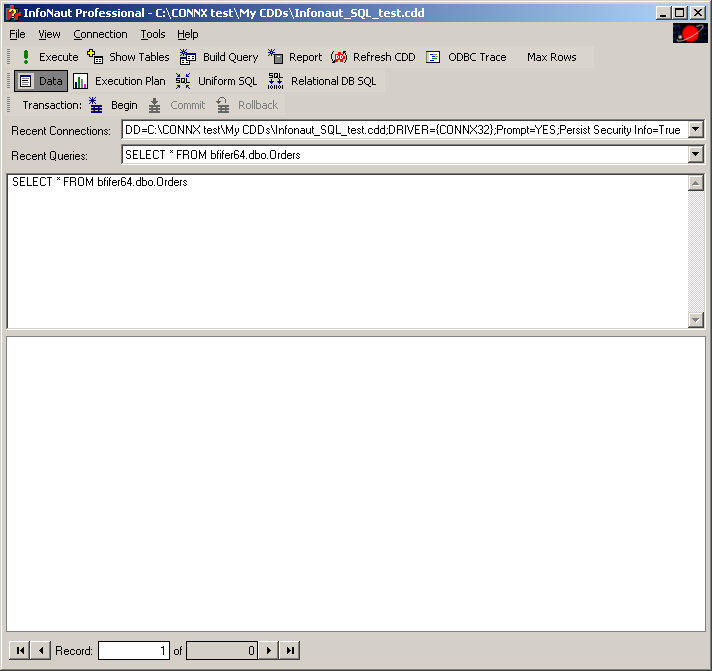Click the Begin label
The height and width of the screenshot is (671, 712).
click(x=124, y=105)
